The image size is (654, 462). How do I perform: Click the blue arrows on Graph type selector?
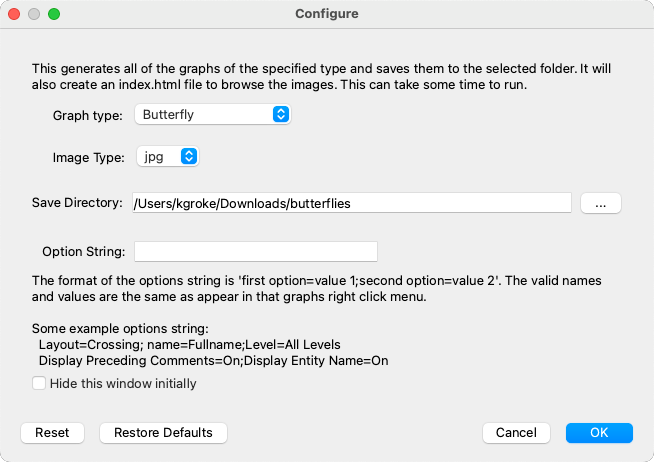click(x=281, y=114)
